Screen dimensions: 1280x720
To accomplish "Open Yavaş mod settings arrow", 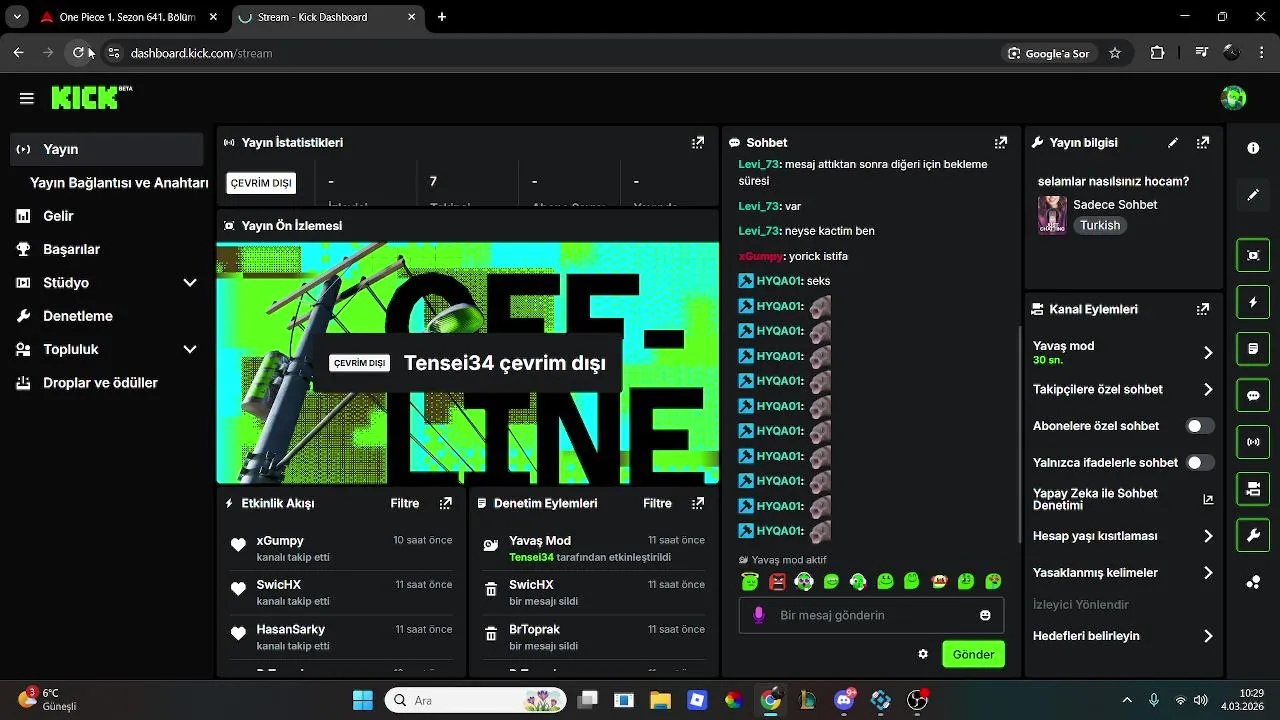I will pos(1208,352).
